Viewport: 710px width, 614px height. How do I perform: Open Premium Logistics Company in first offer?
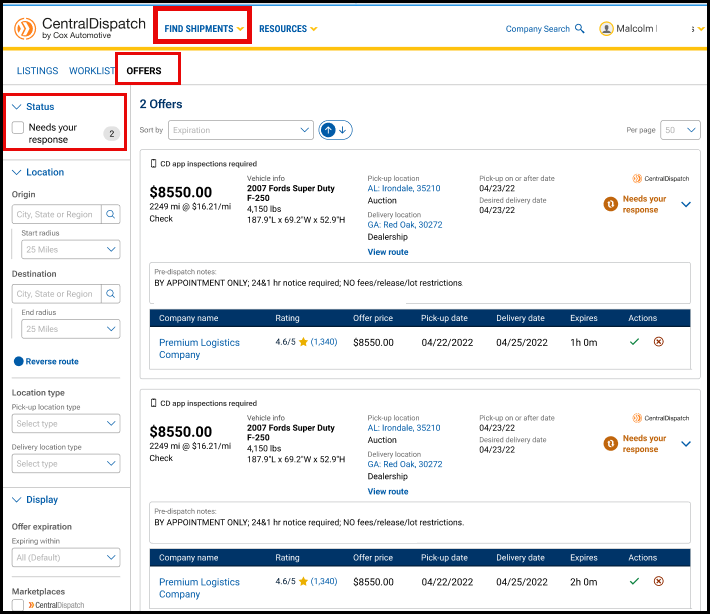(x=199, y=349)
